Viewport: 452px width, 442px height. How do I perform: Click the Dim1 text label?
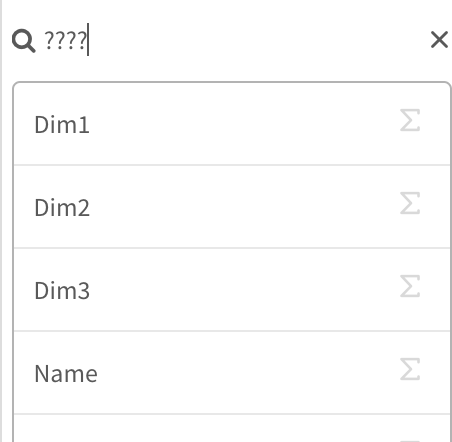point(62,125)
